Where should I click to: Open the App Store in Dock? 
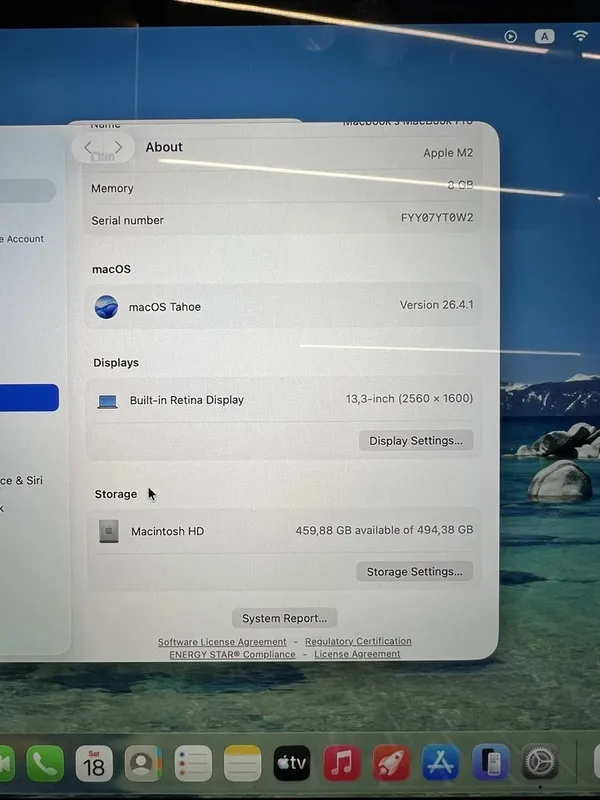(441, 764)
